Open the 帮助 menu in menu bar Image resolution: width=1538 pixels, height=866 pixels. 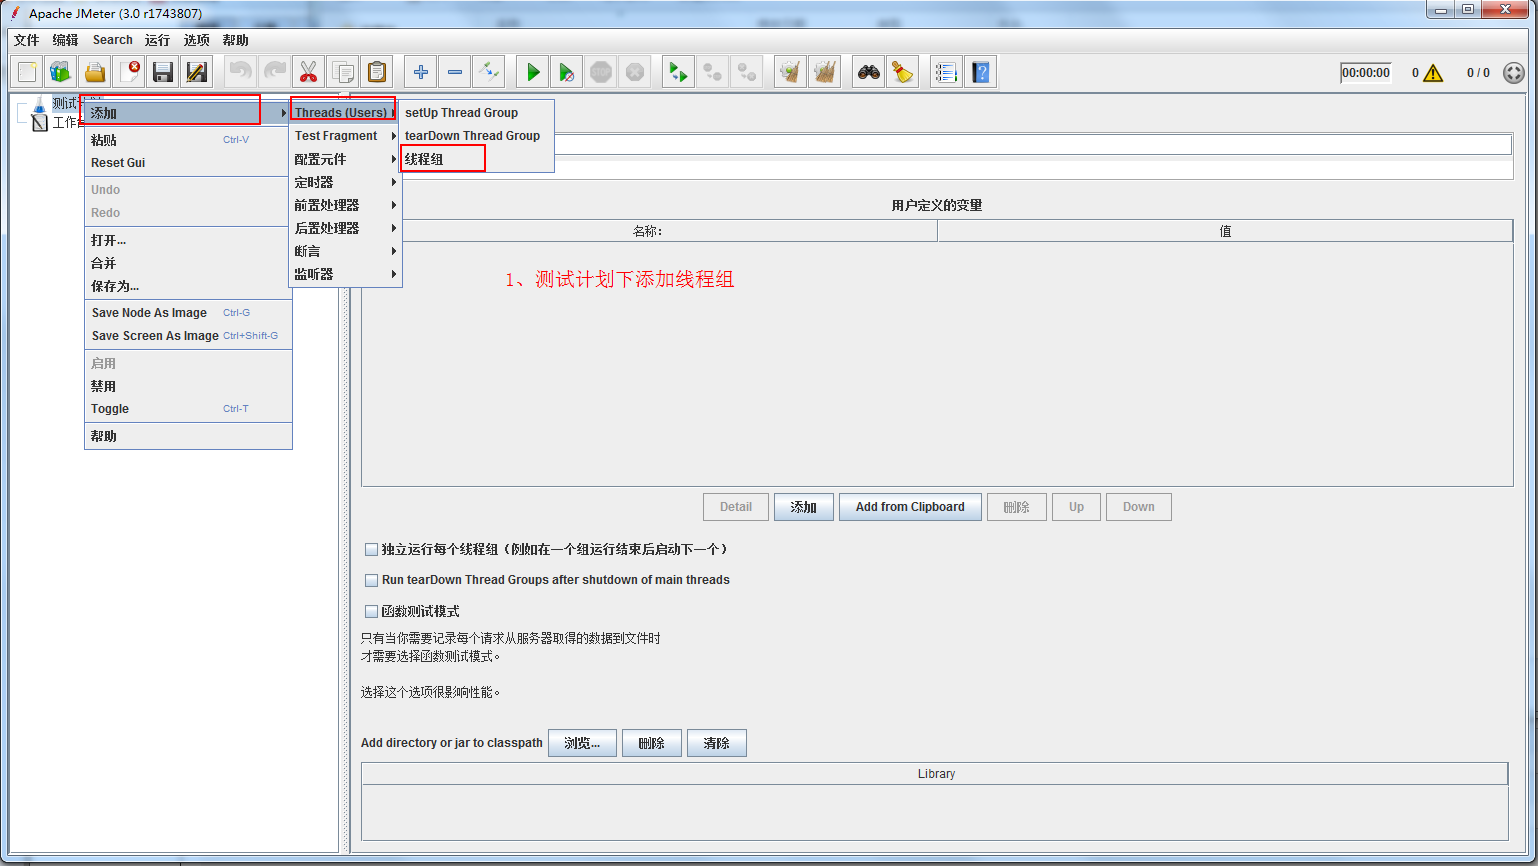(x=236, y=40)
